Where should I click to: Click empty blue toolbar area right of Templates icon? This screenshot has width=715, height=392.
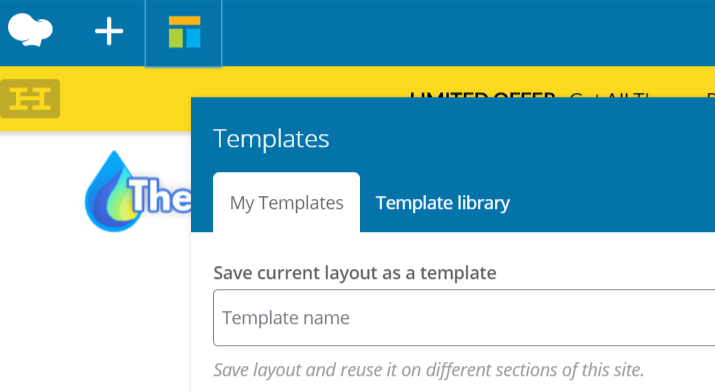(x=468, y=33)
